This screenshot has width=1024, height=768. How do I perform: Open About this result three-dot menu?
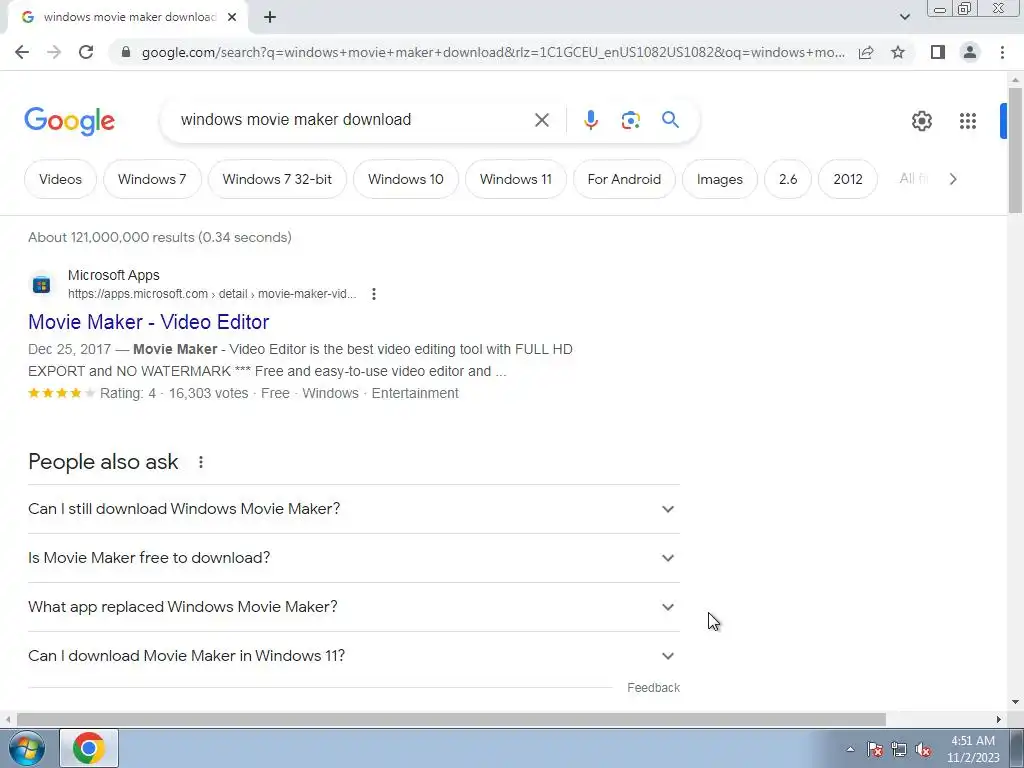coord(374,294)
